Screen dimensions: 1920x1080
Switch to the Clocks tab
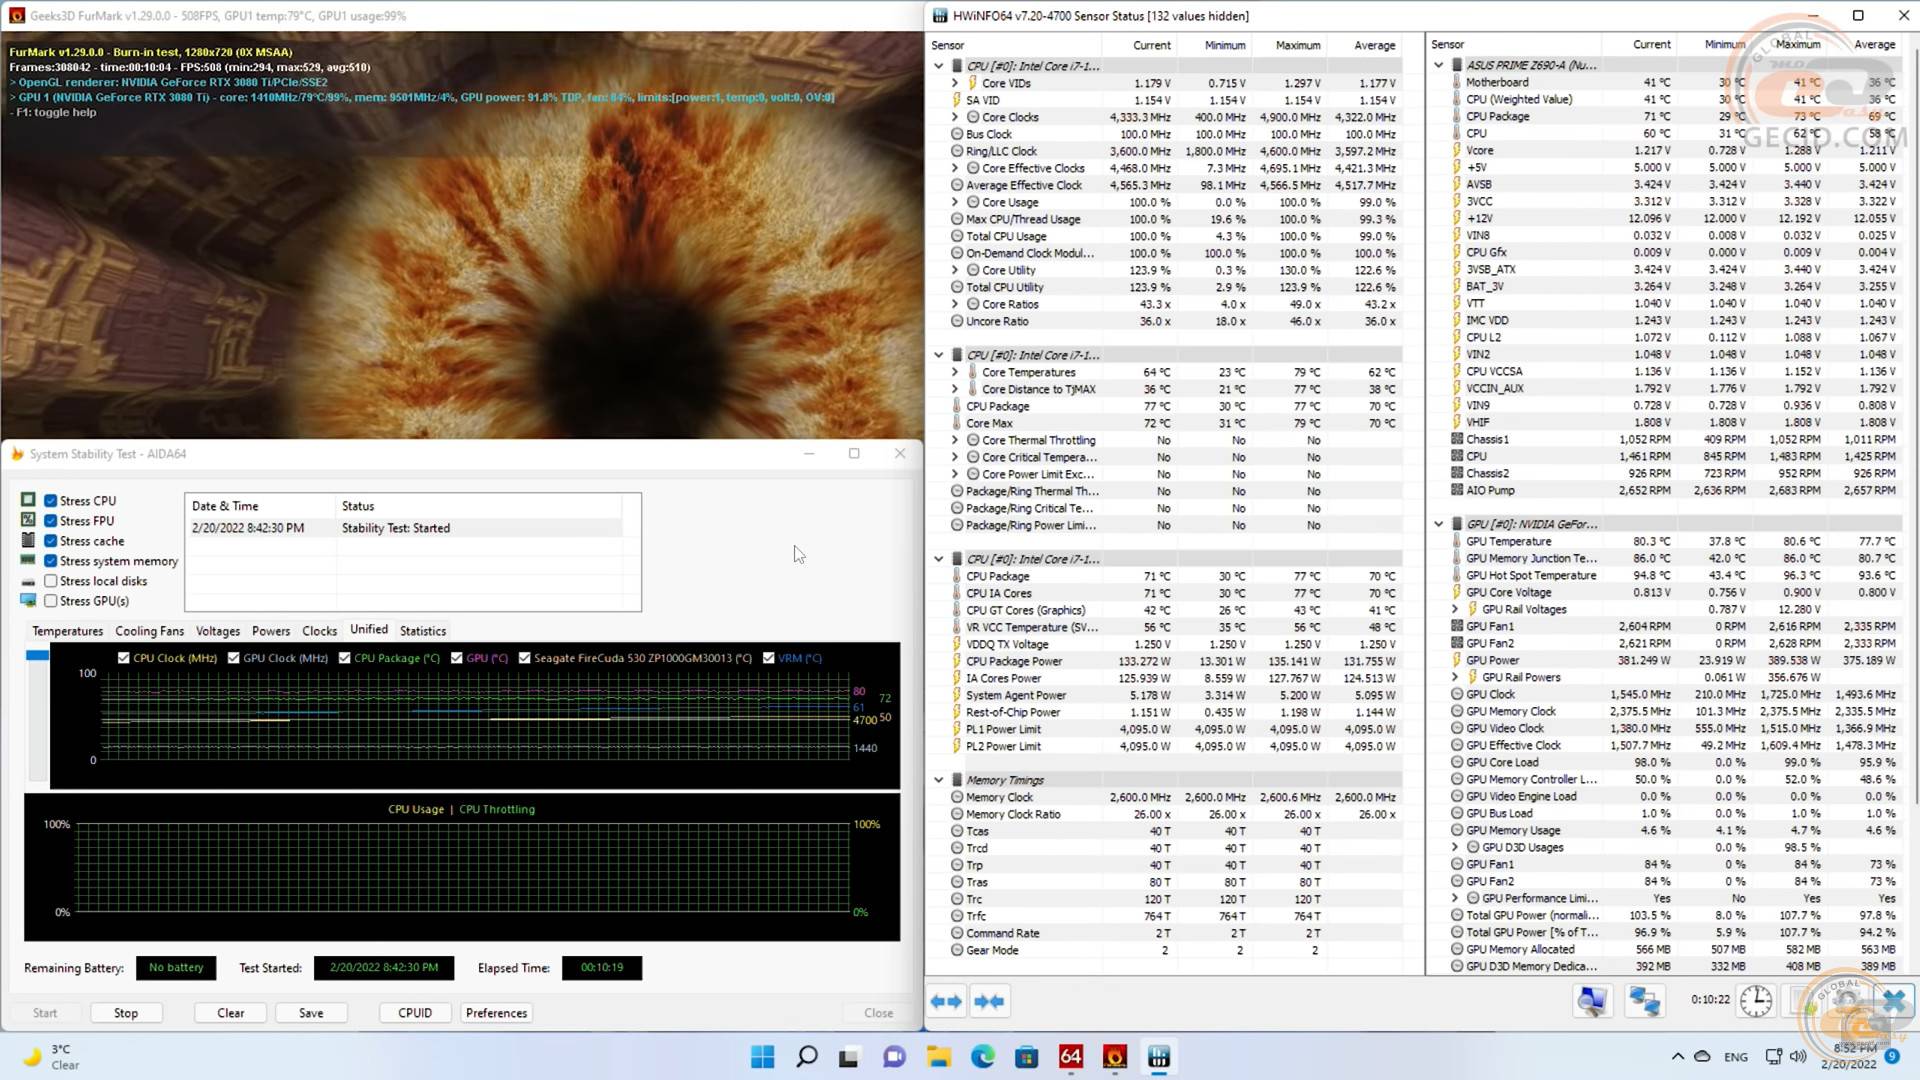[x=319, y=631]
